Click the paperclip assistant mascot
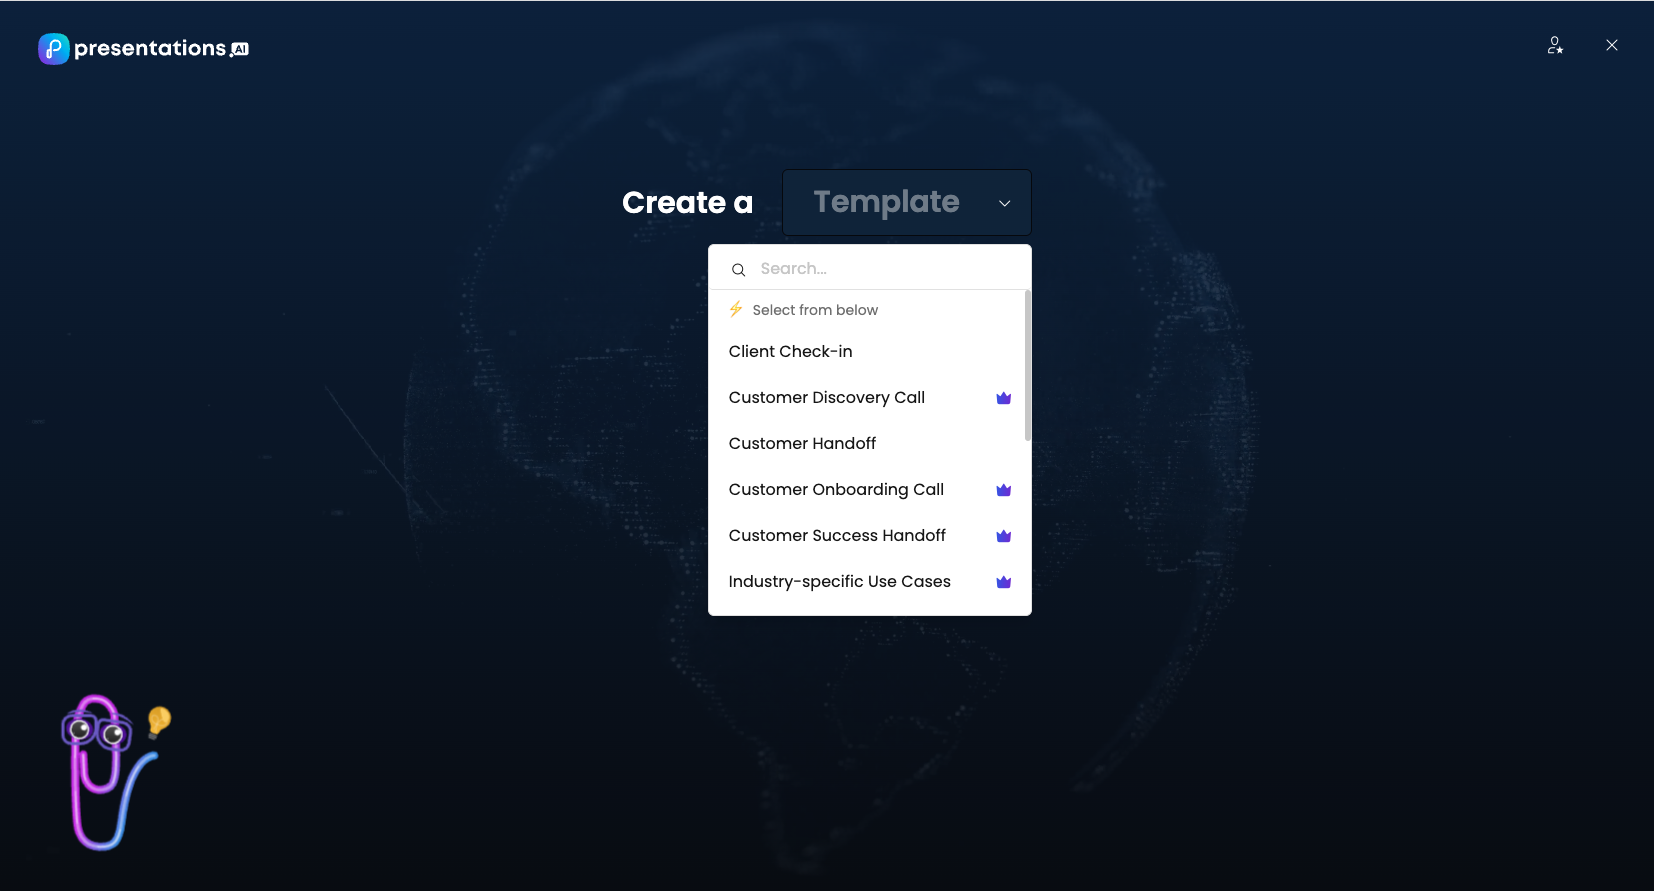This screenshot has height=891, width=1654. click(x=108, y=772)
